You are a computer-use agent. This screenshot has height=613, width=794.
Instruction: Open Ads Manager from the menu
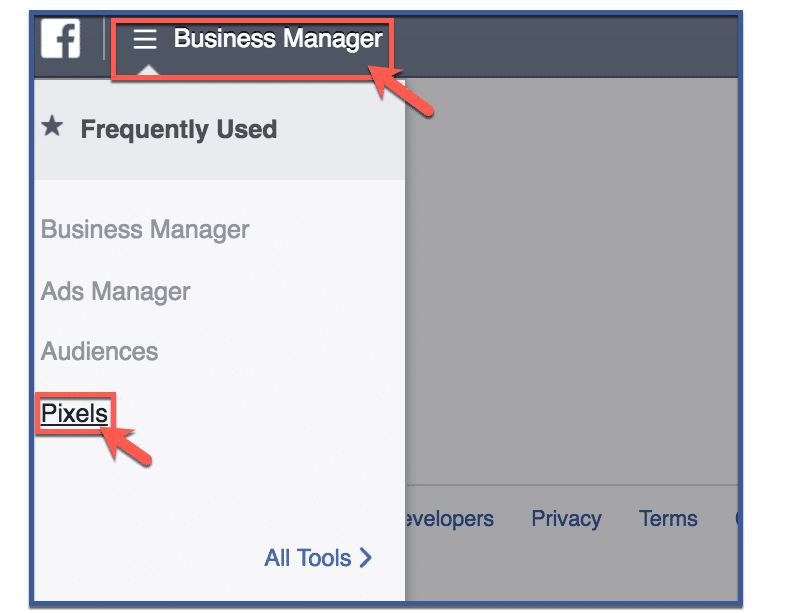[x=115, y=292]
